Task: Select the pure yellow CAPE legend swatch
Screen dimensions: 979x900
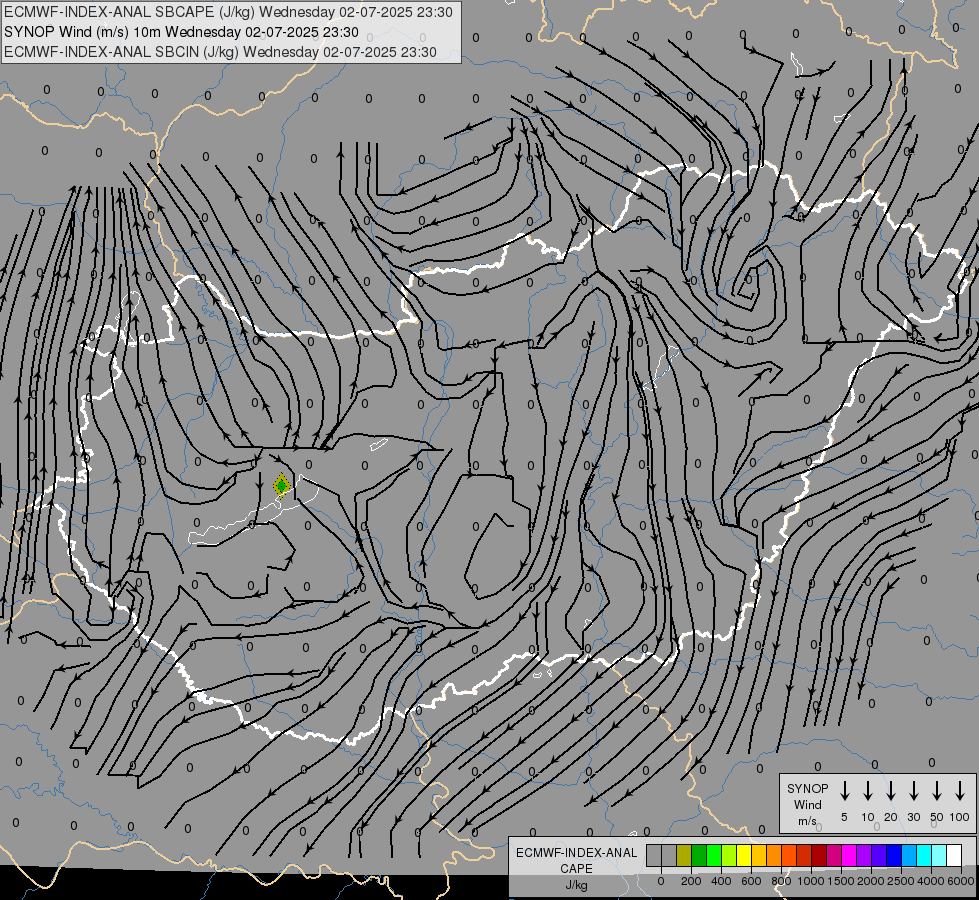Action: [744, 855]
